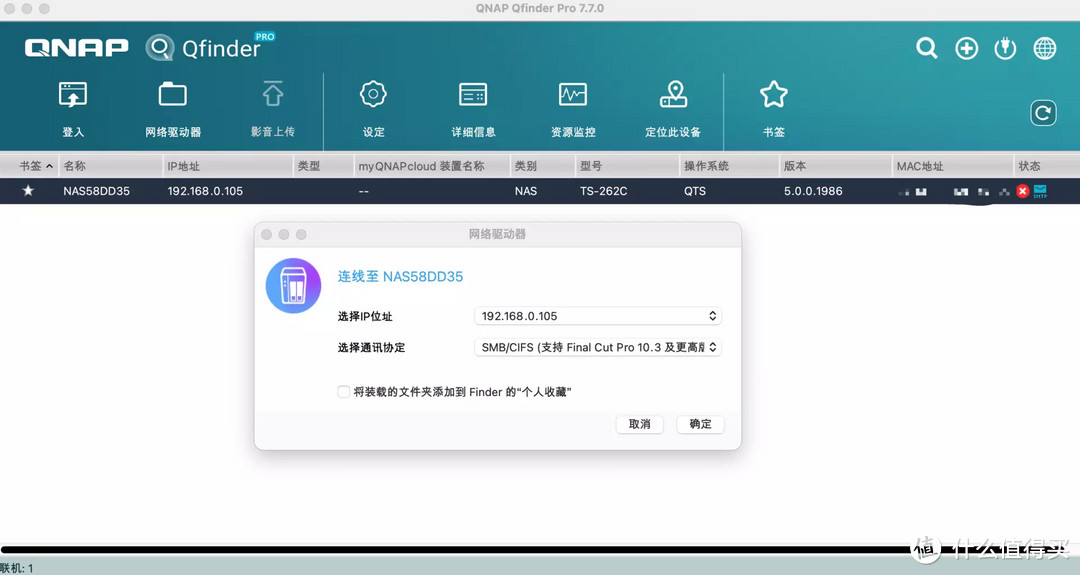Click IP 192.168.0.105 in device row
The height and width of the screenshot is (575, 1080).
click(205, 191)
